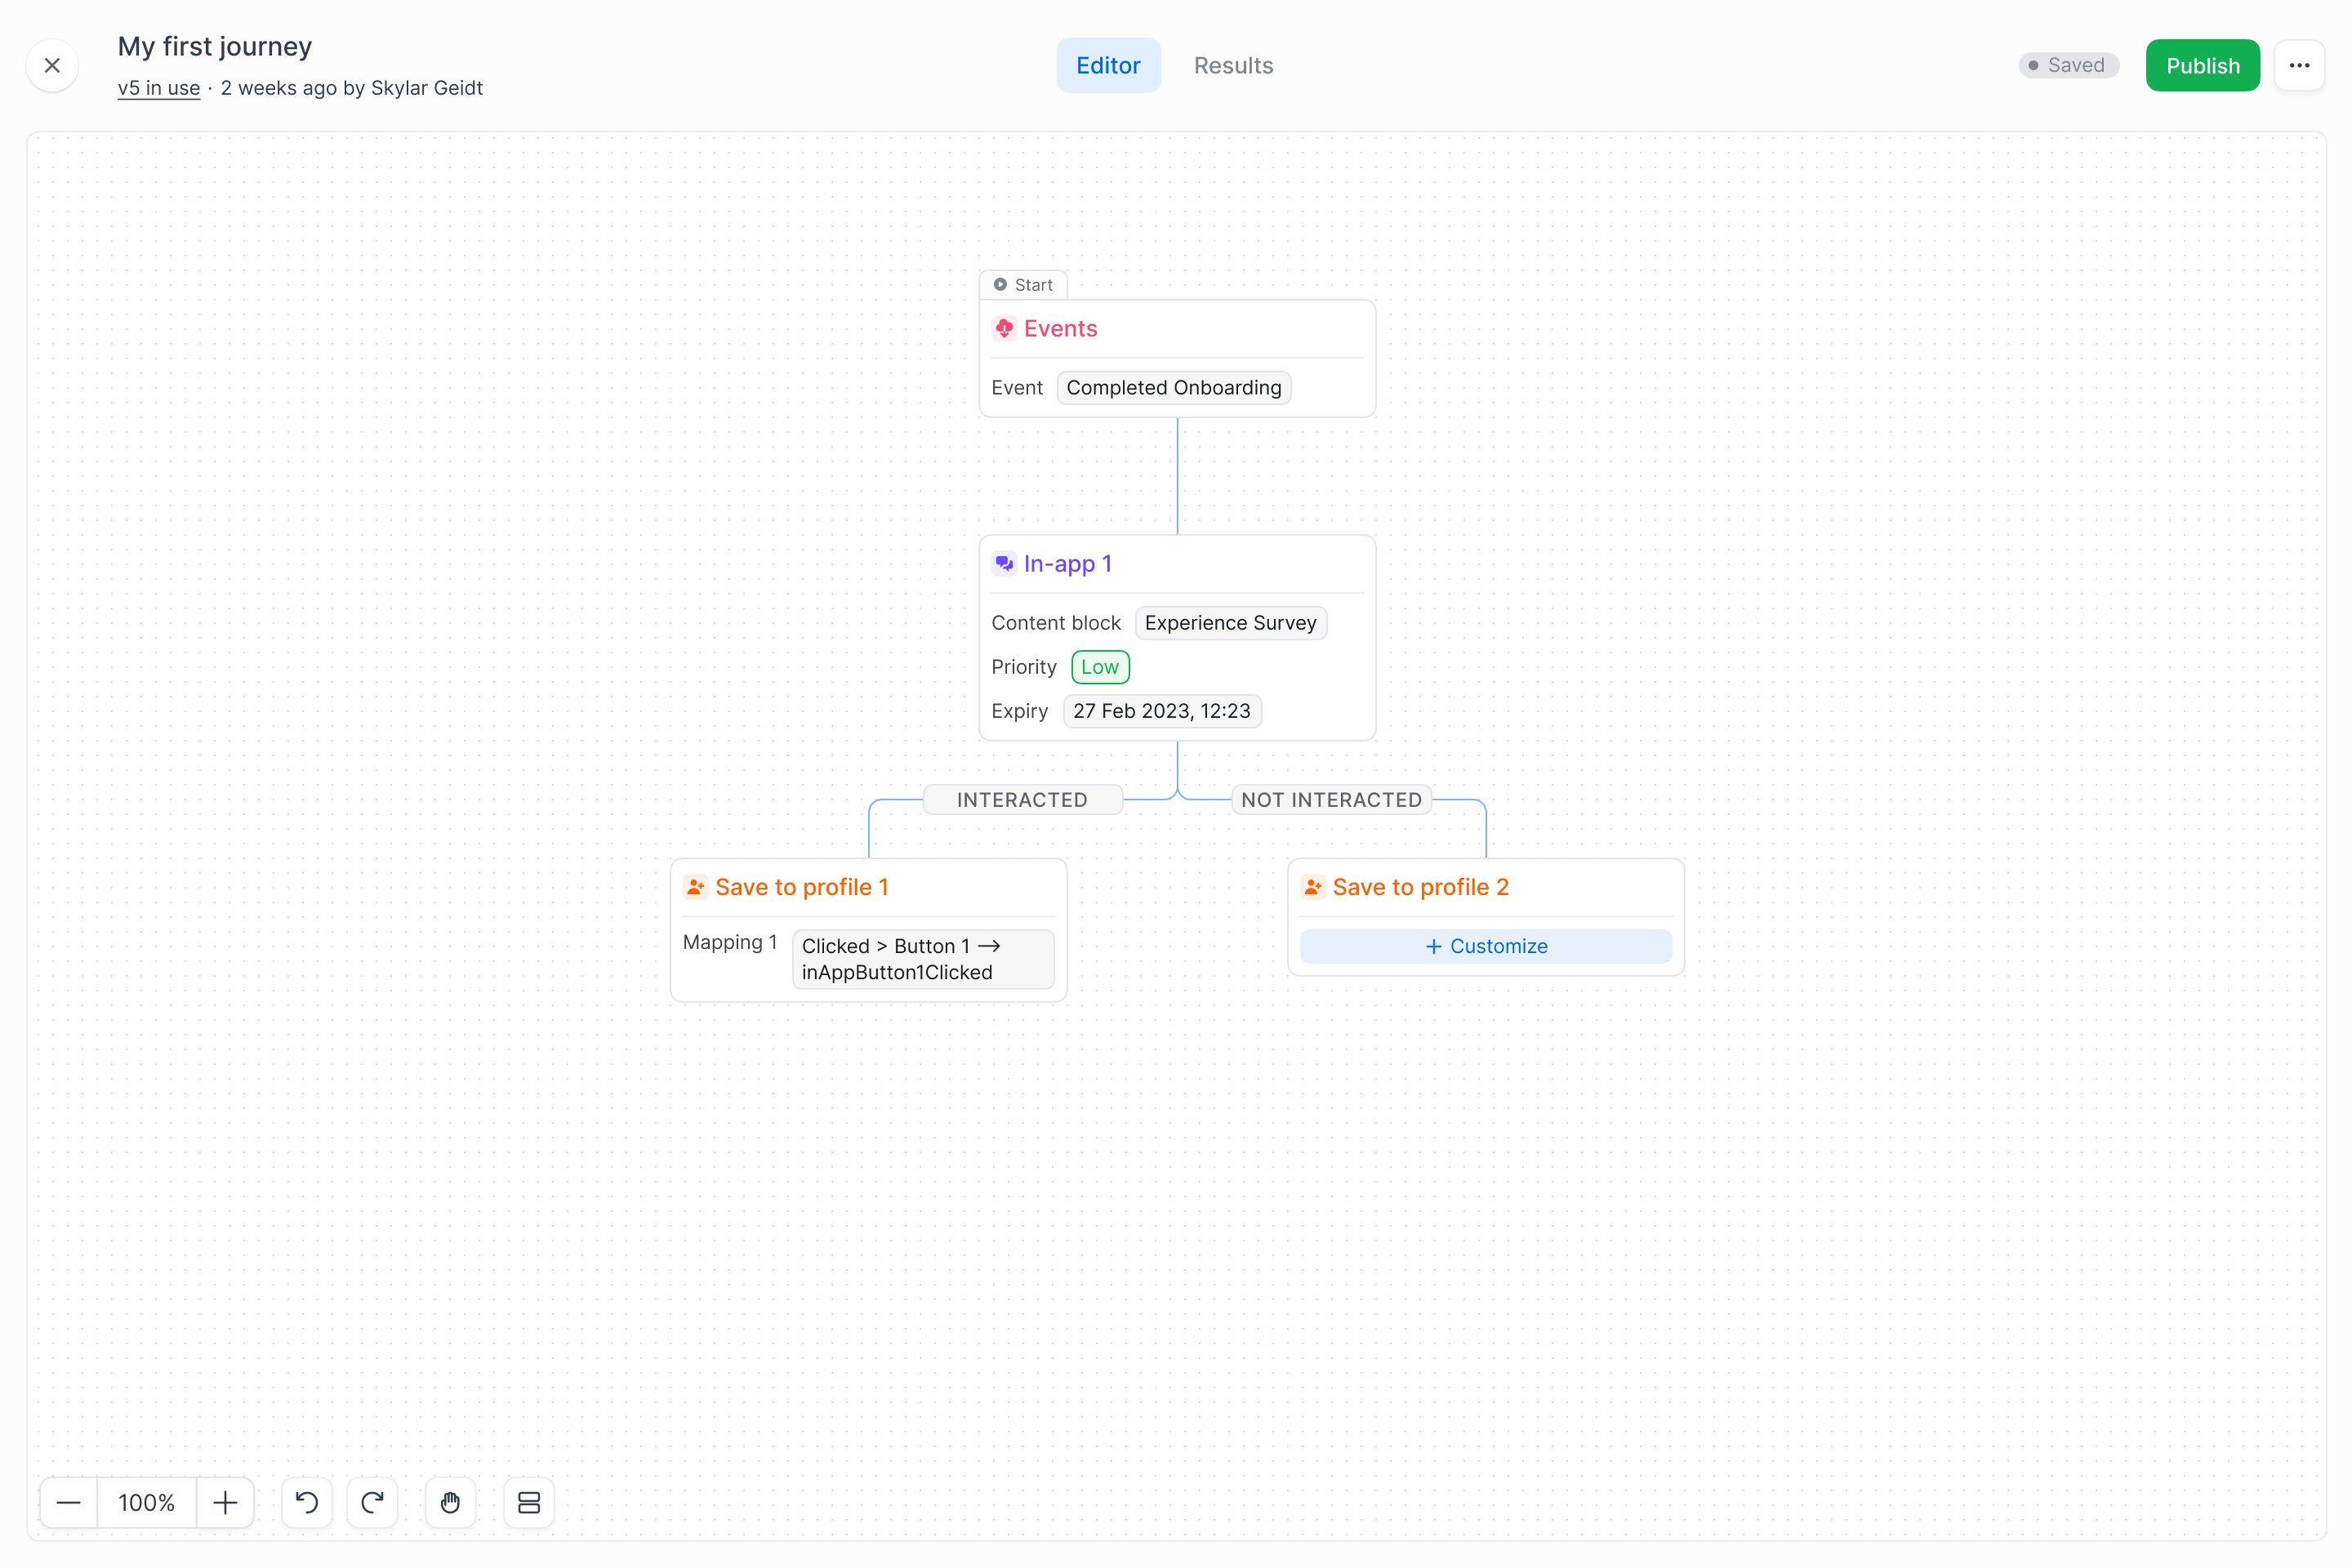
Task: Toggle the hand pan tool
Action: click(x=450, y=1503)
